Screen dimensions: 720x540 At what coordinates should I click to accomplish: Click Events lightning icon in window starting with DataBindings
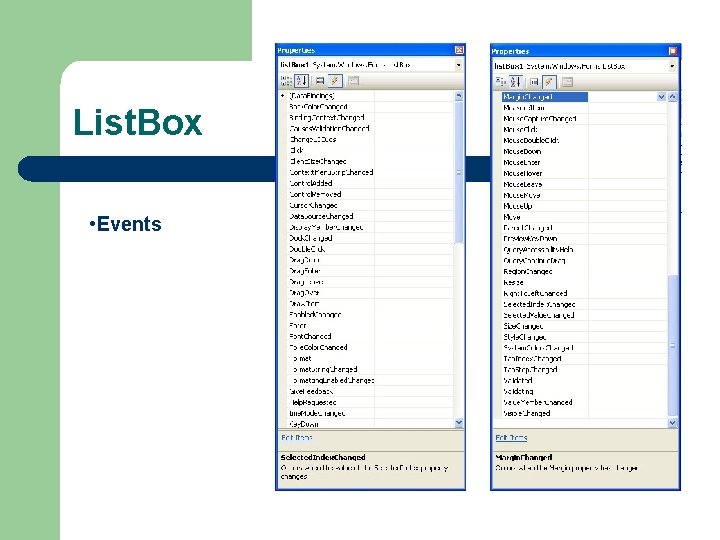[335, 81]
